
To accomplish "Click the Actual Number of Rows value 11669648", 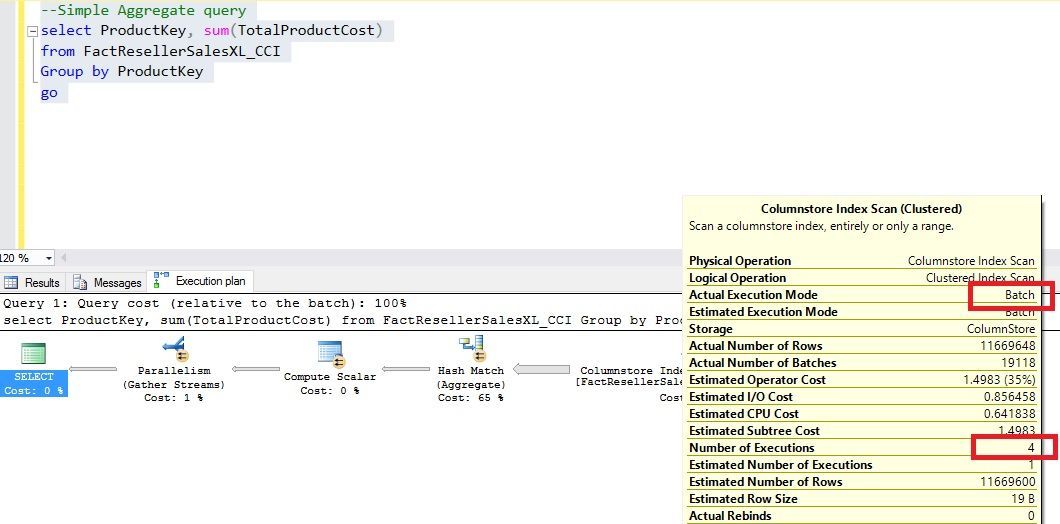I will [x=1007, y=346].
